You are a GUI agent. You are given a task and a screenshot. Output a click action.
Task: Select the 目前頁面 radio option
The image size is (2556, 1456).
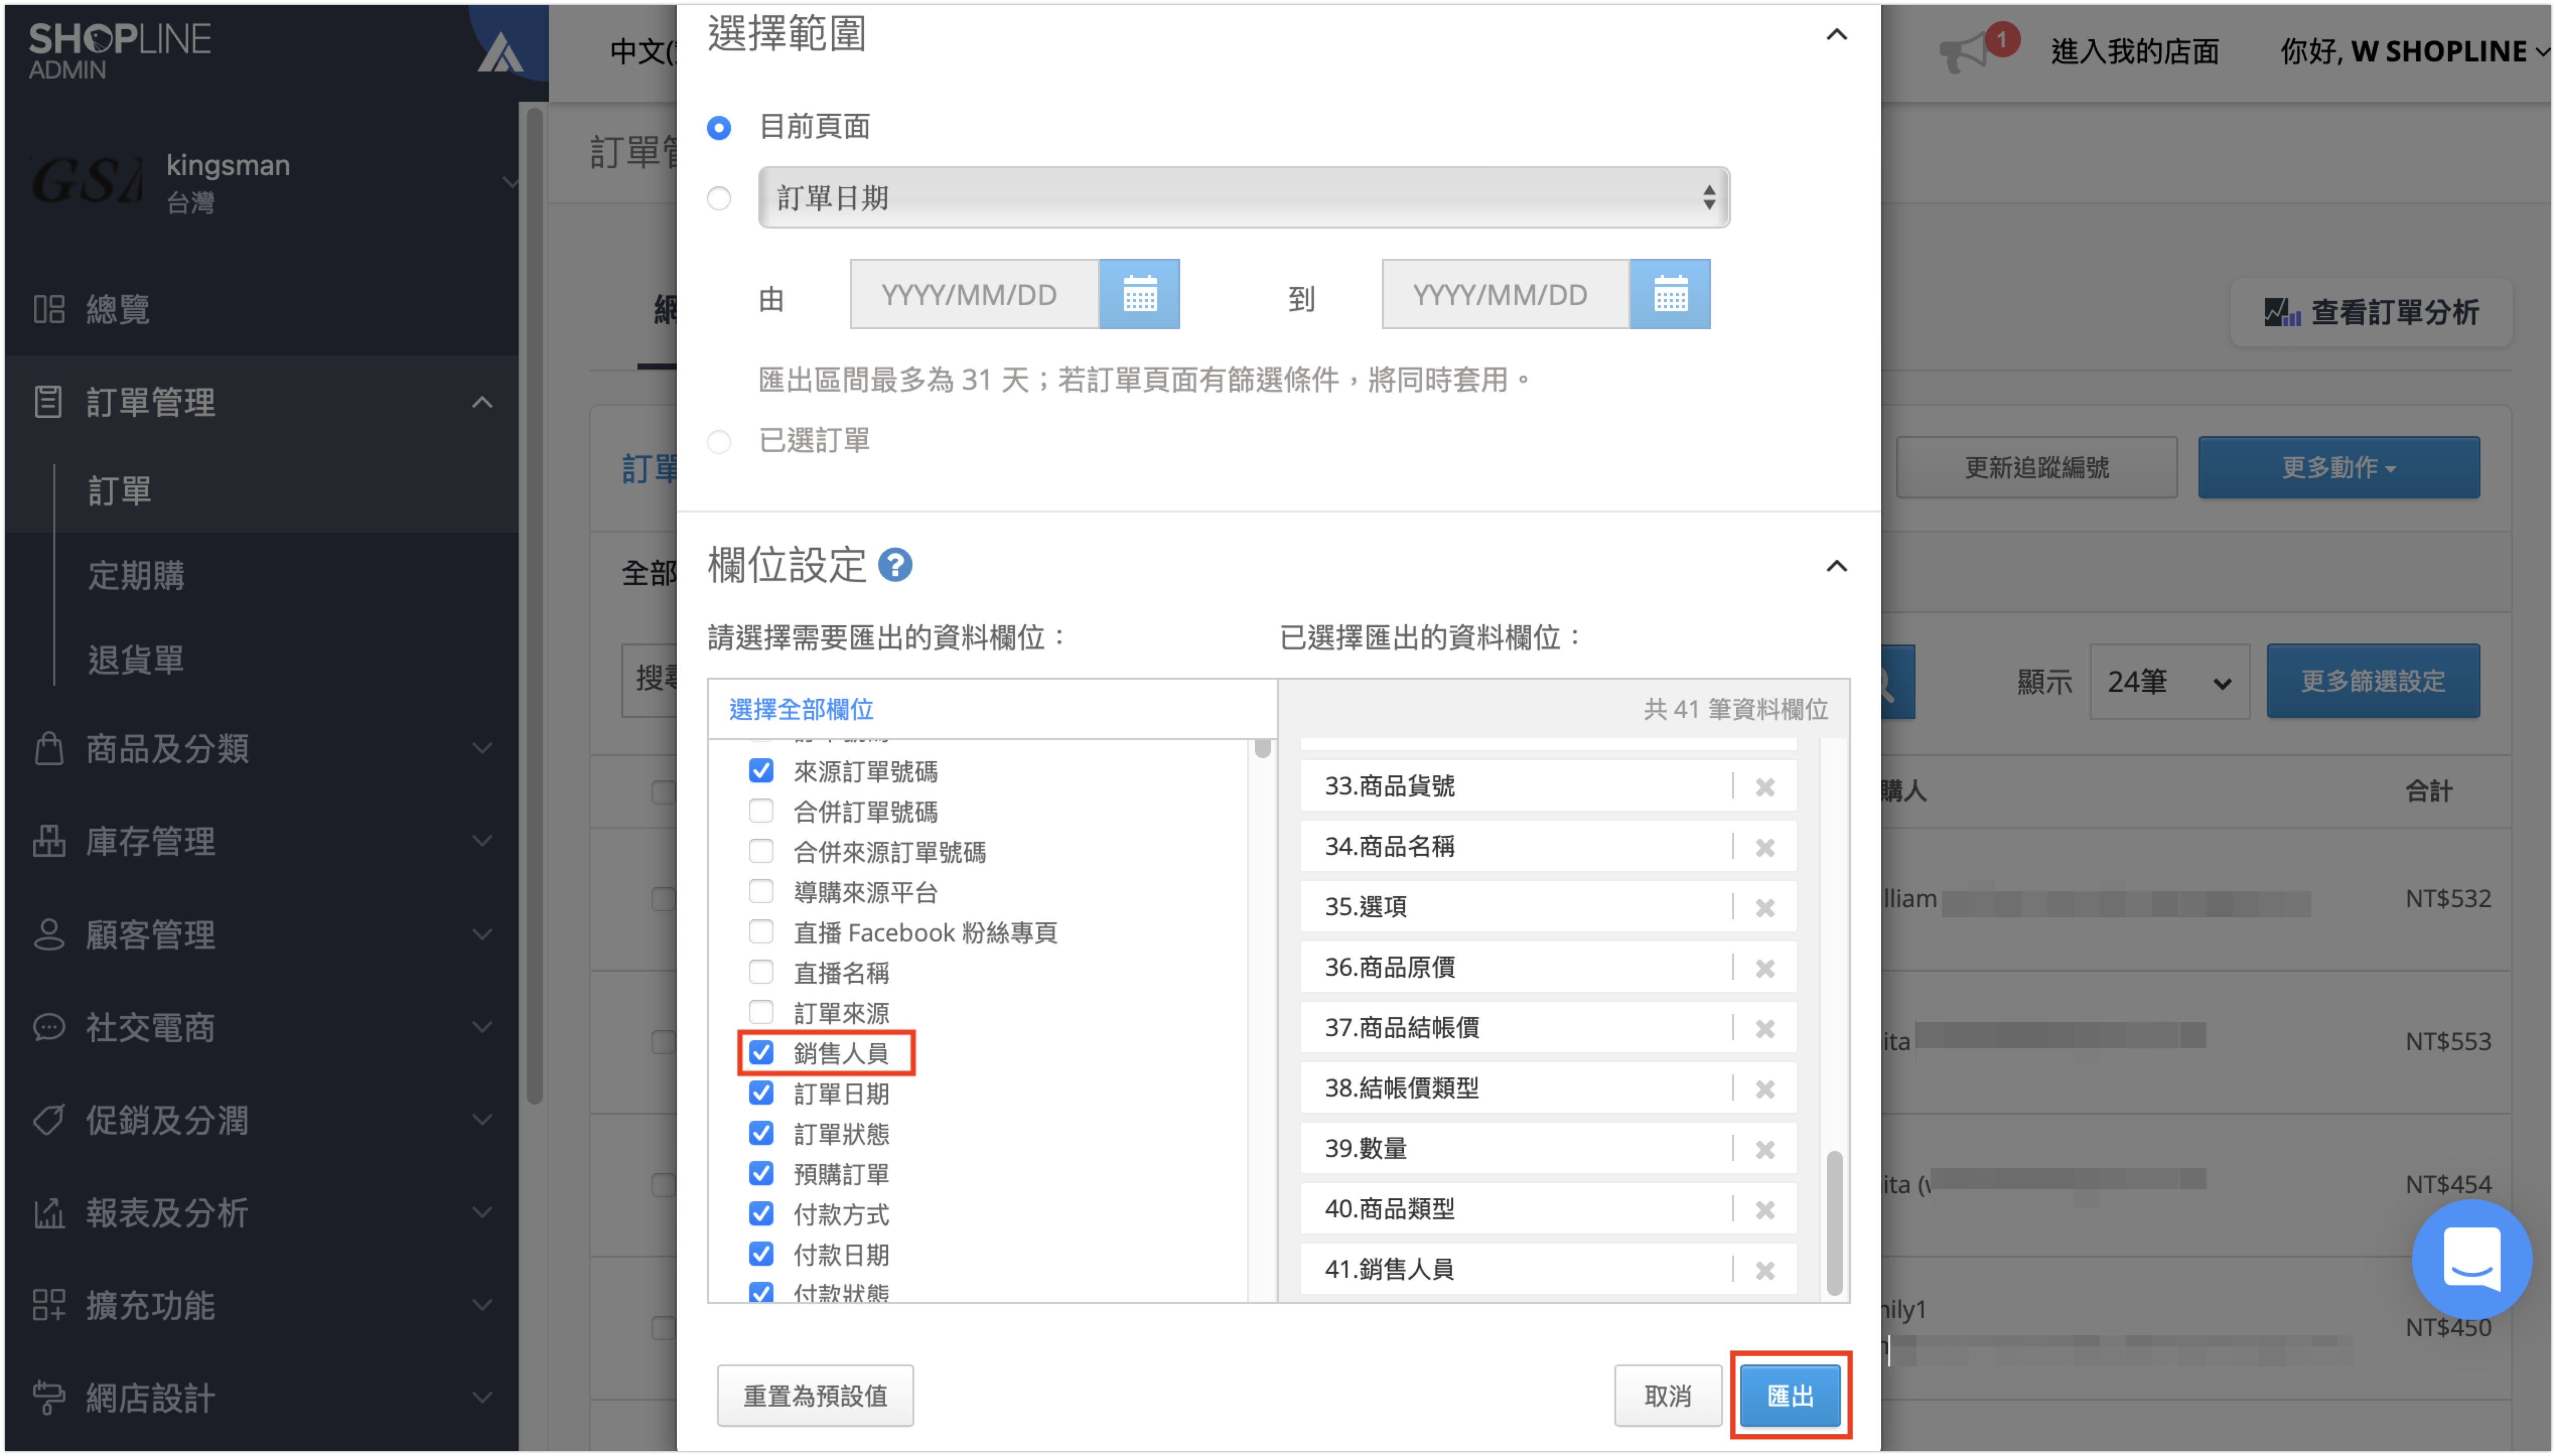click(x=719, y=127)
